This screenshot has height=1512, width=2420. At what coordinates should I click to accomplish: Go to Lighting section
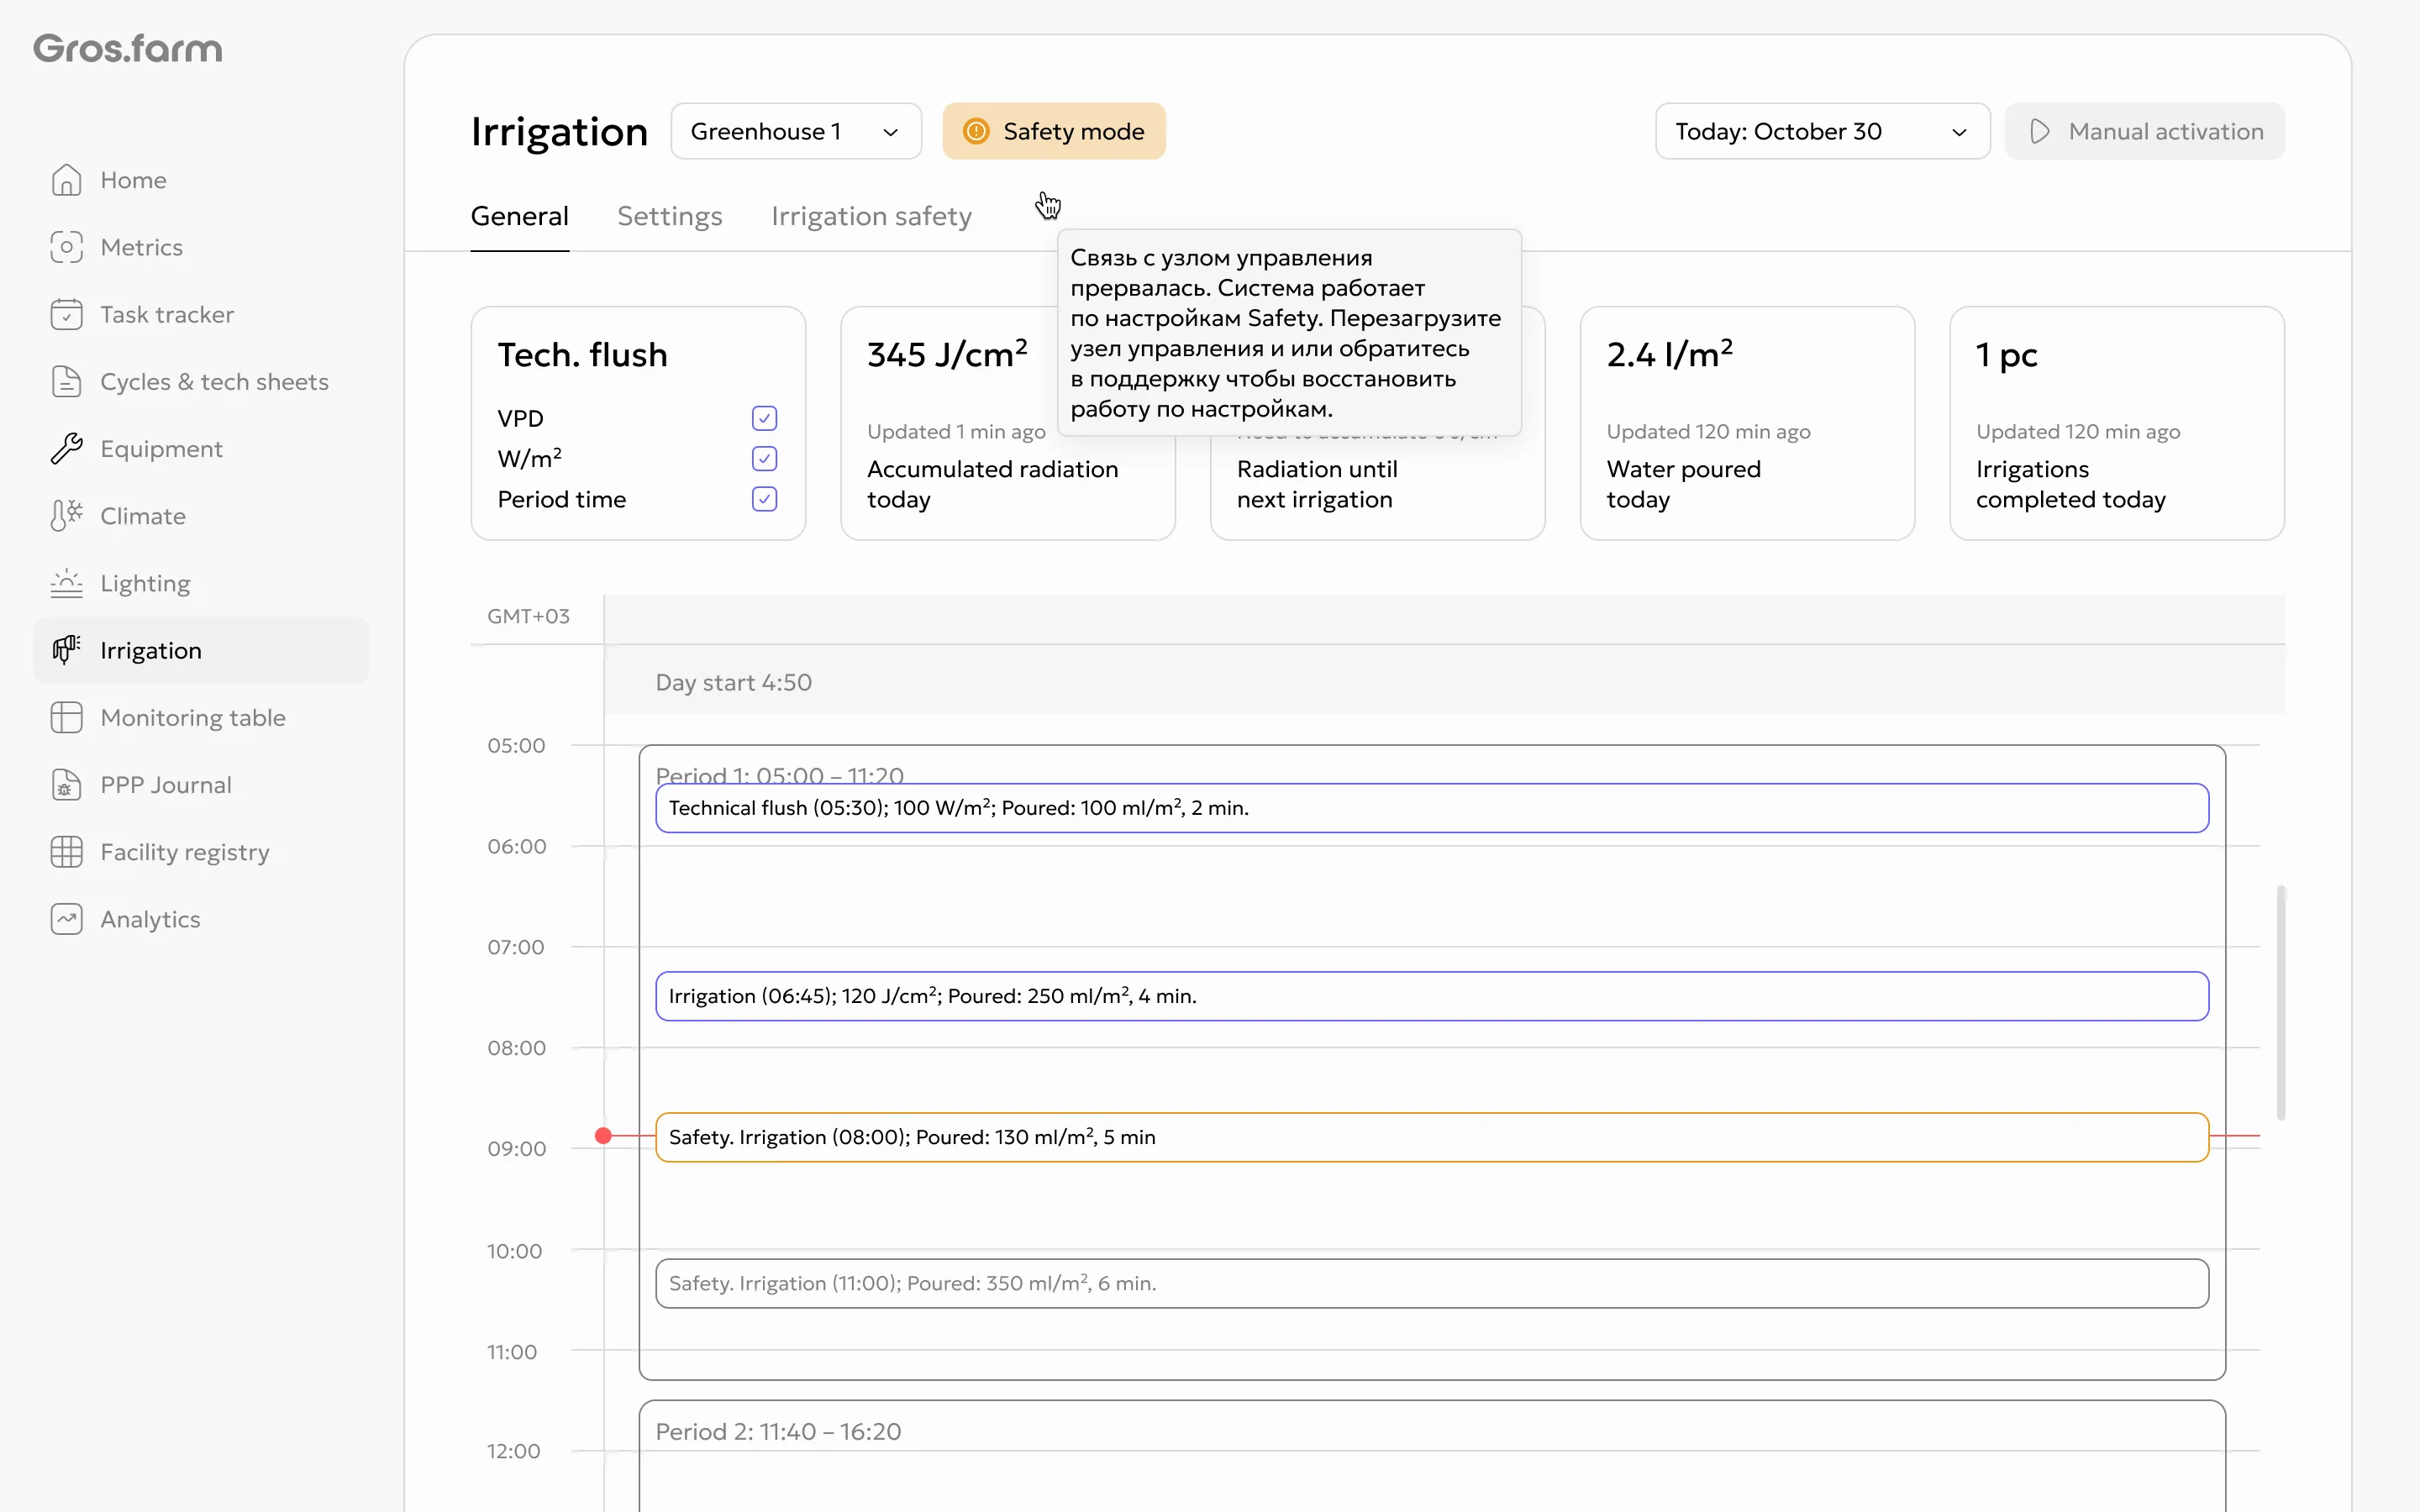[201, 583]
